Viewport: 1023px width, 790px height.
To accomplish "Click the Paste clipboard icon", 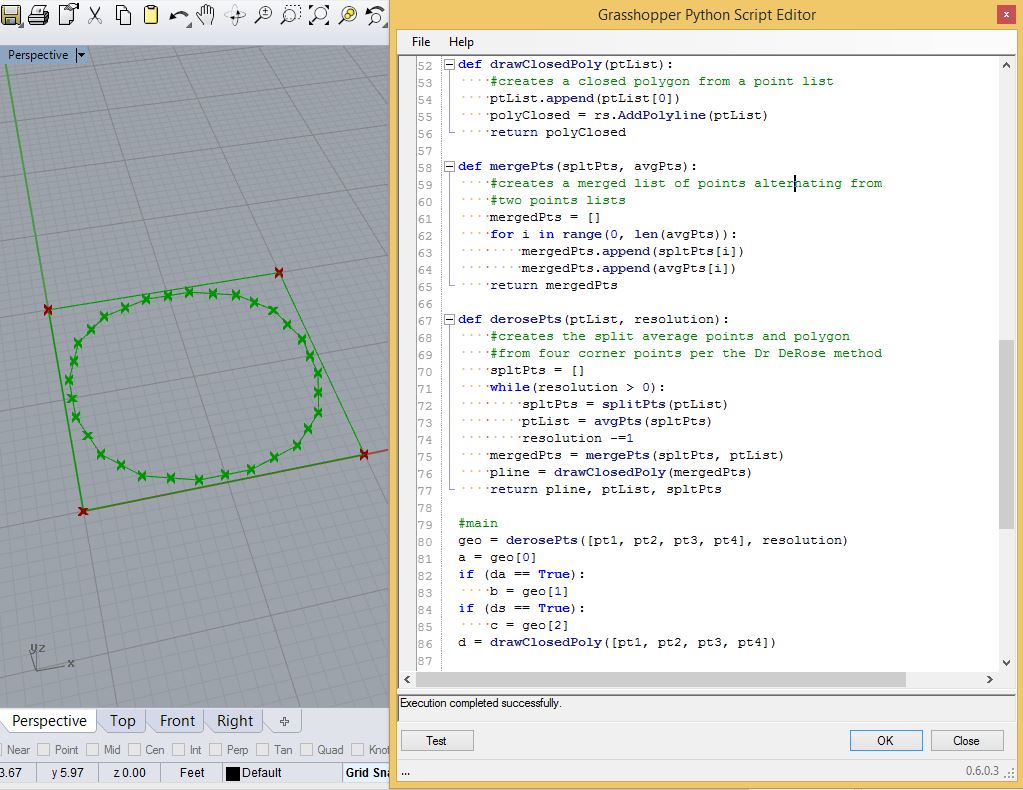I will [151, 14].
